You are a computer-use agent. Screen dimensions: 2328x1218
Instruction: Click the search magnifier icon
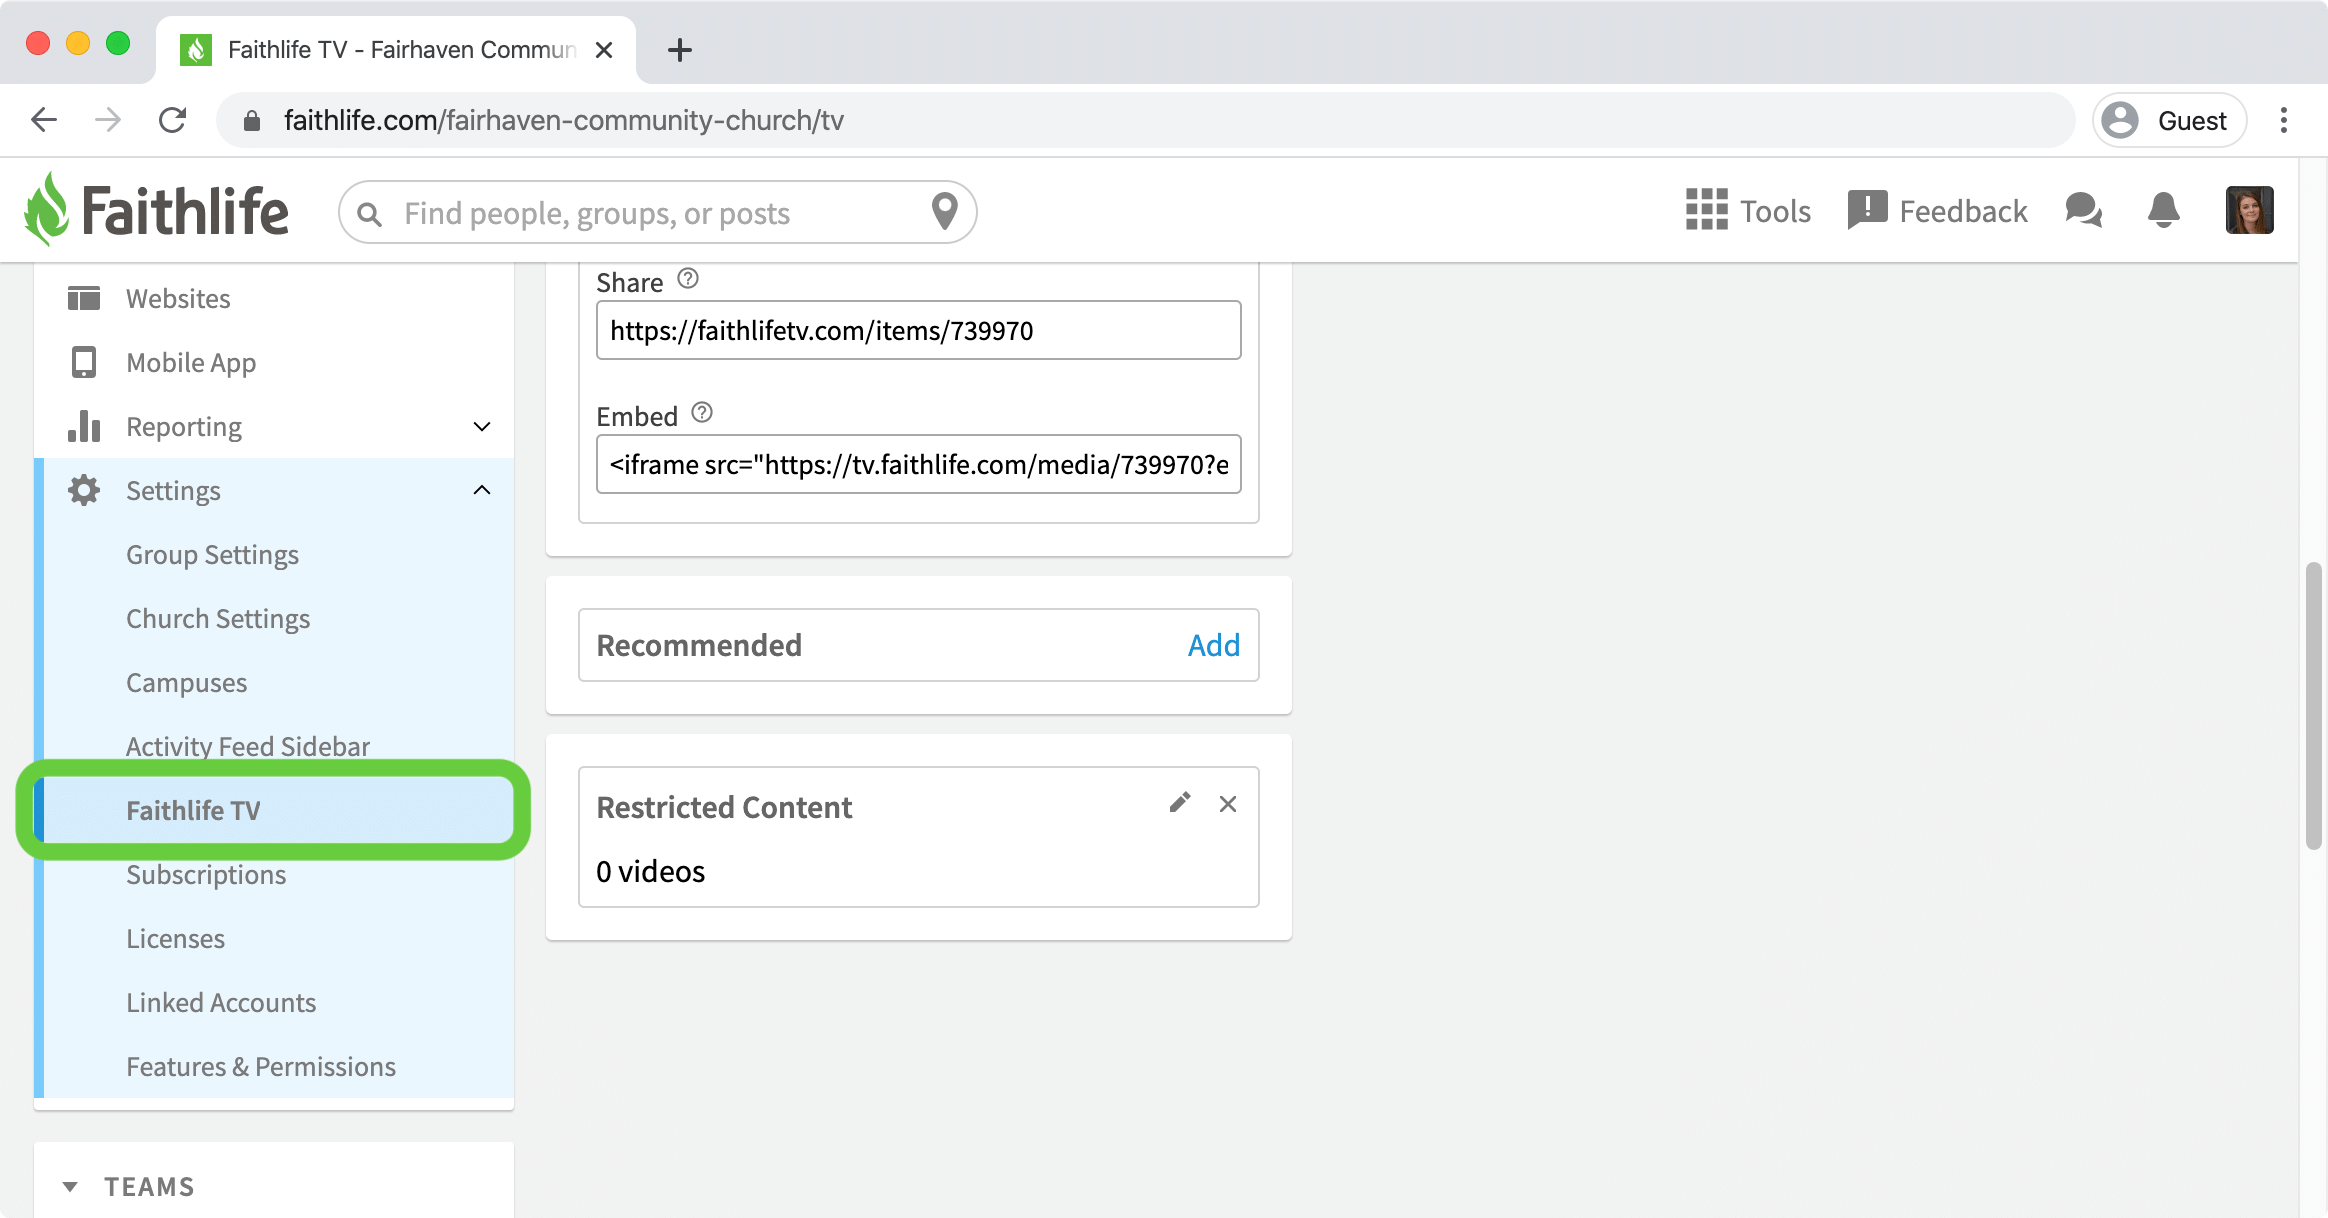click(x=369, y=214)
